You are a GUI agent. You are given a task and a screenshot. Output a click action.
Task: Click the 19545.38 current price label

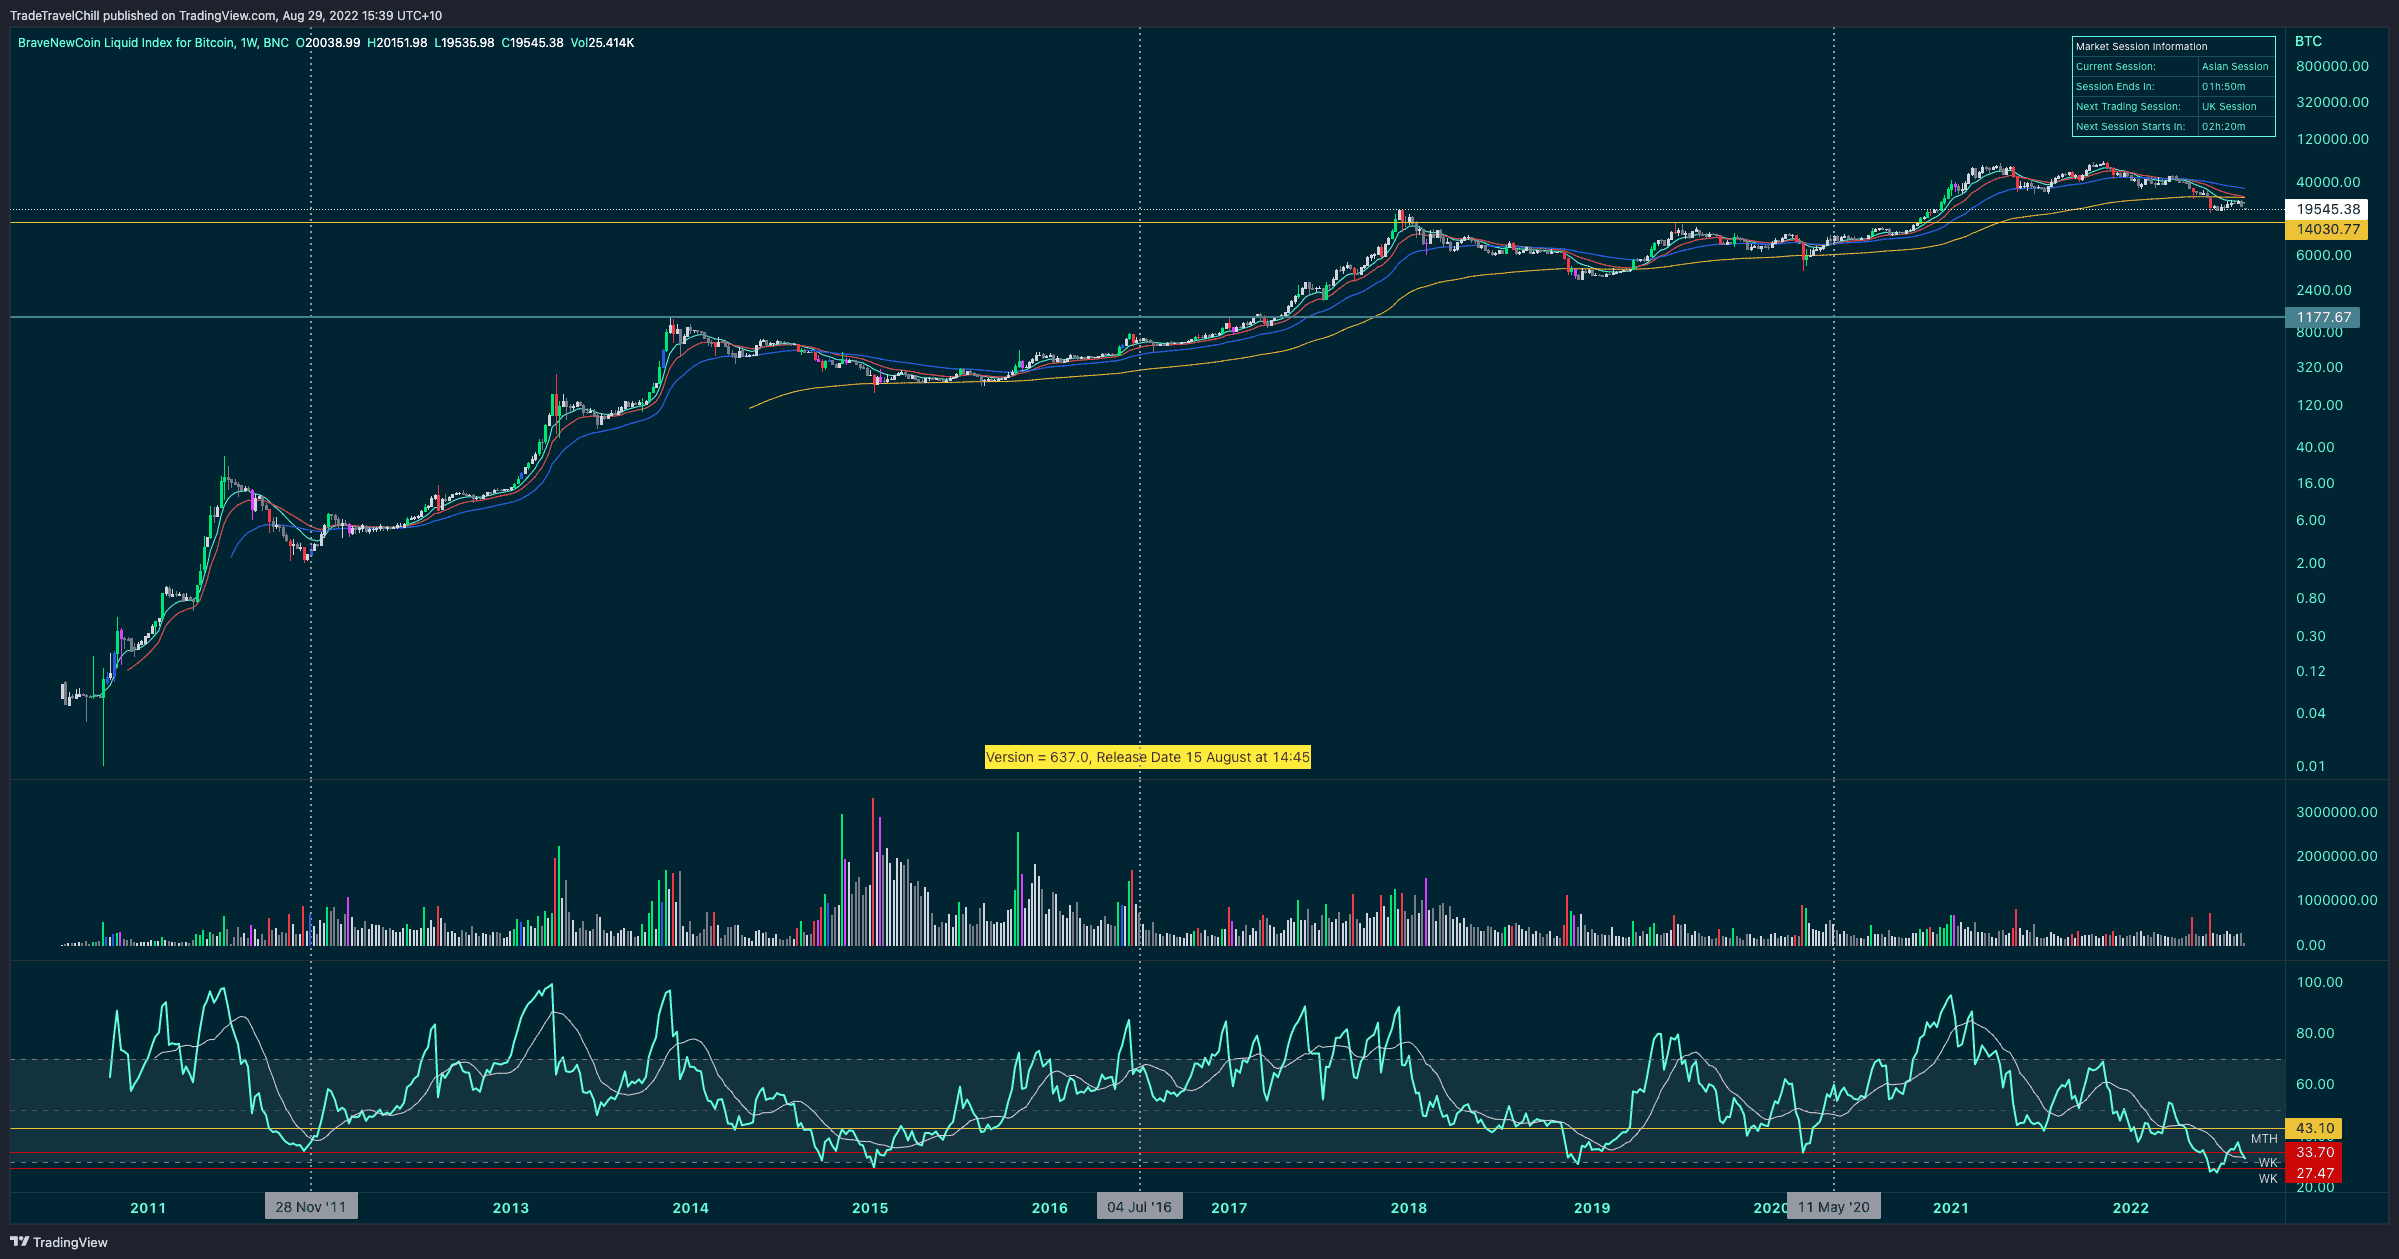pos(2327,209)
